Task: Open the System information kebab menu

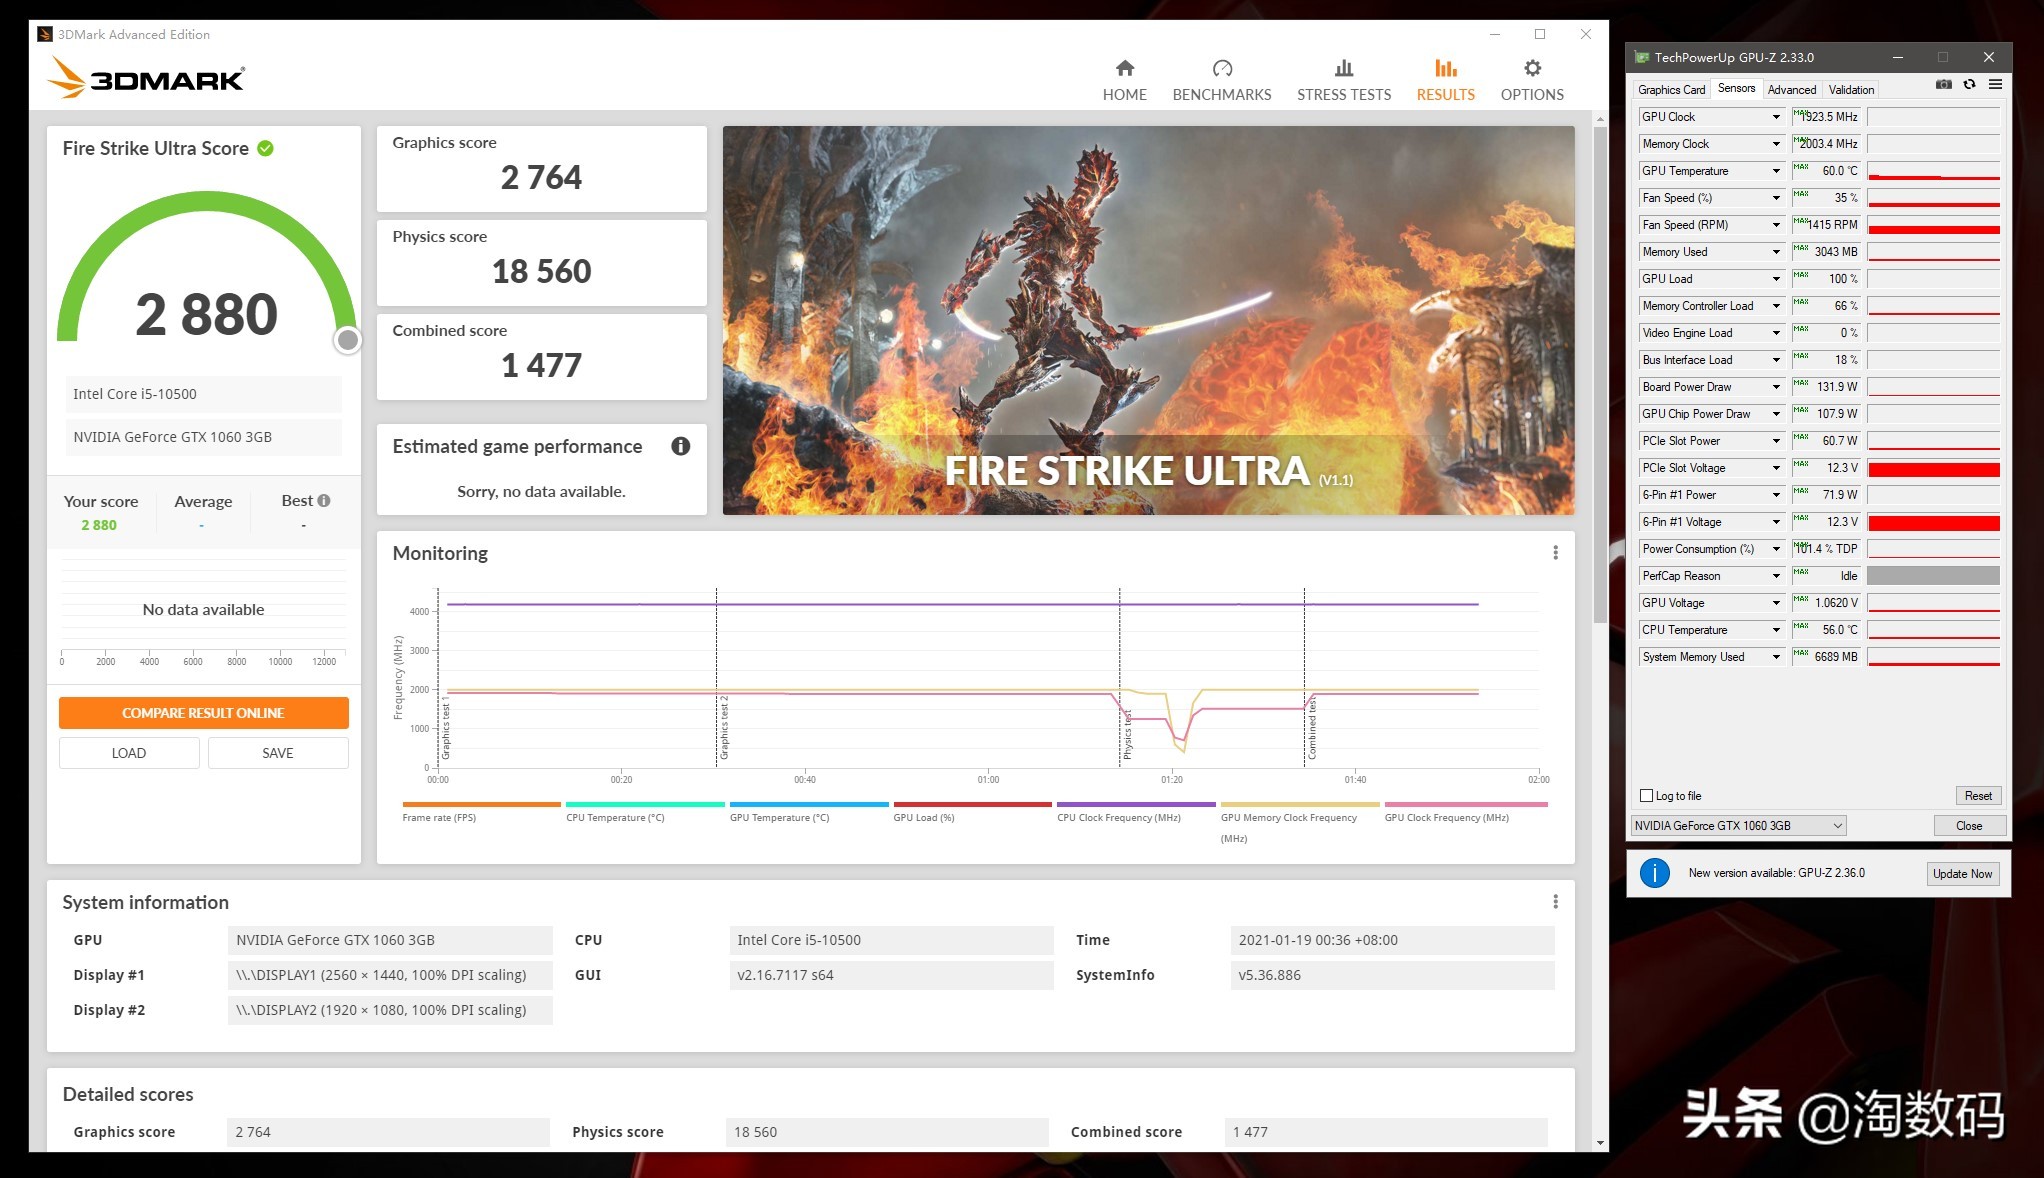Action: click(1556, 901)
